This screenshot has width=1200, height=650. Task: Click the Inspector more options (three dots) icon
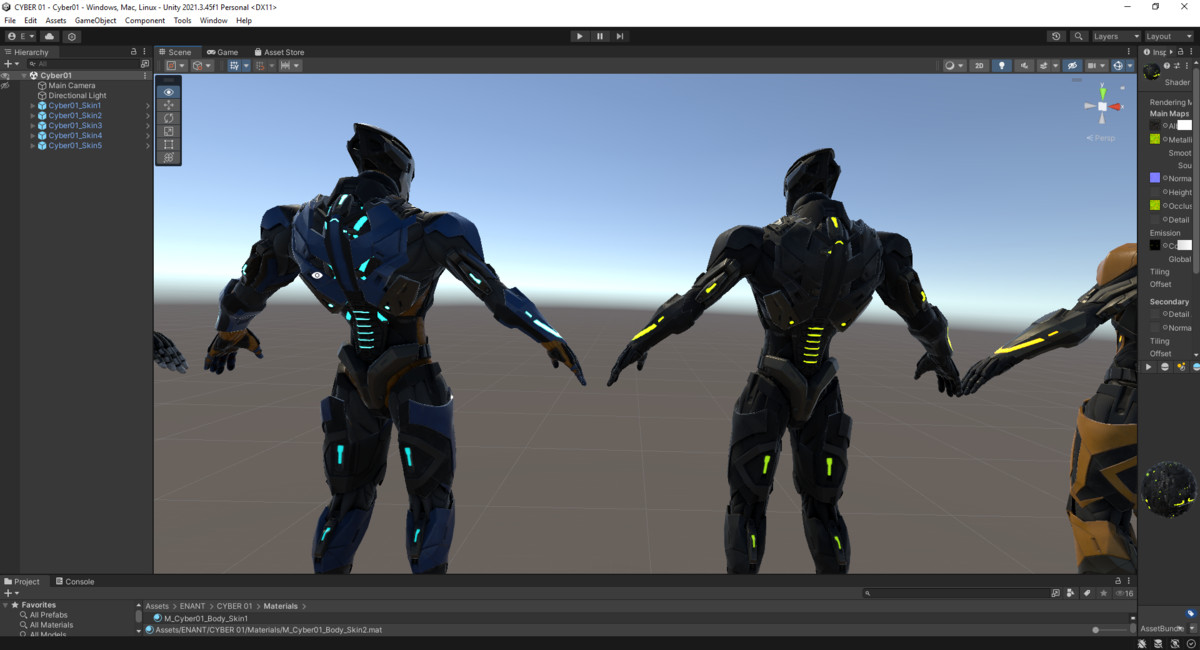coord(1193,51)
